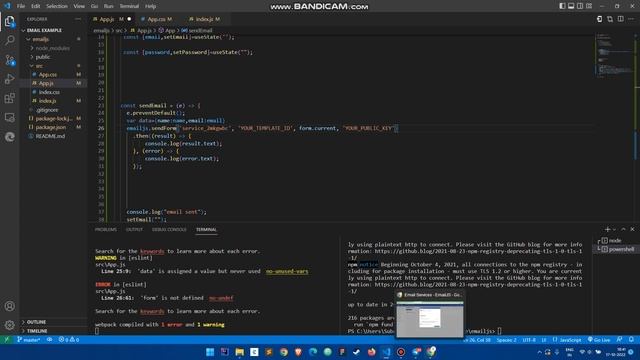Open the notifications bell in the status bar
The height and width of the screenshot is (360, 640).
pyautogui.click(x=631, y=340)
